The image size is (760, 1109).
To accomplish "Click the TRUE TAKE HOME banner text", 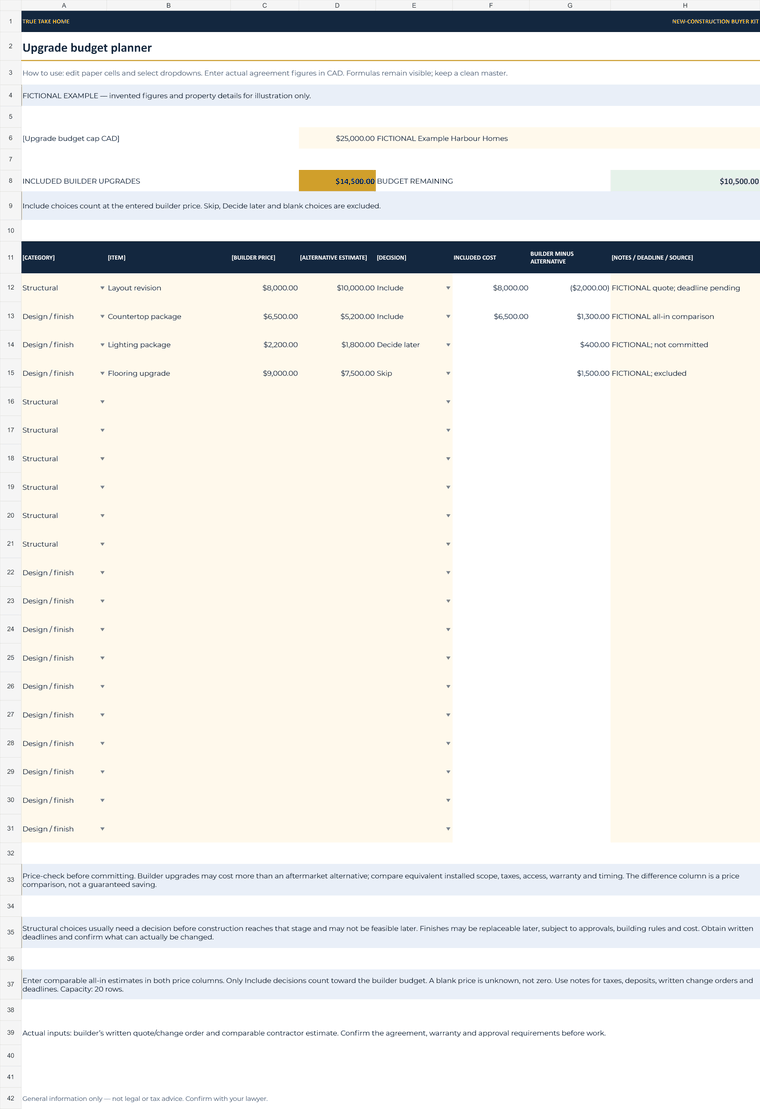I will (x=46, y=21).
